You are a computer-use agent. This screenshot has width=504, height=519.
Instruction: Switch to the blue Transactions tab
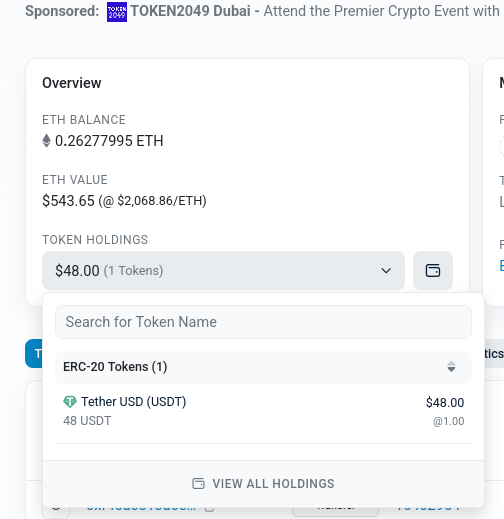34,354
